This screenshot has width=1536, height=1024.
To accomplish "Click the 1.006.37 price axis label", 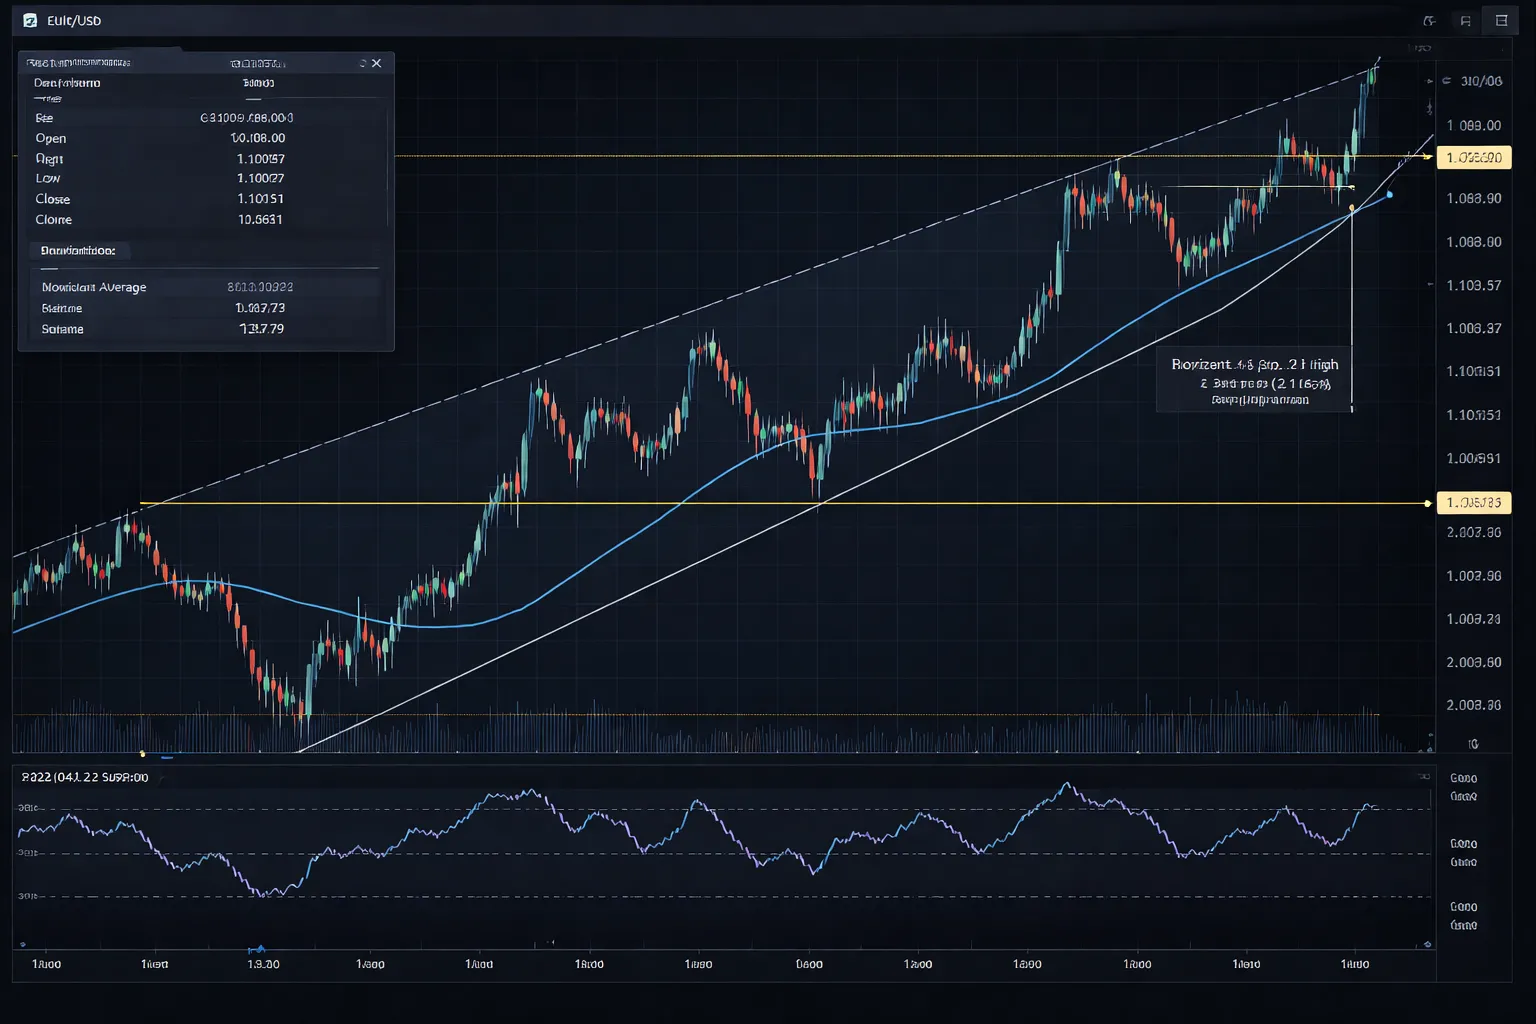I will (x=1474, y=328).
